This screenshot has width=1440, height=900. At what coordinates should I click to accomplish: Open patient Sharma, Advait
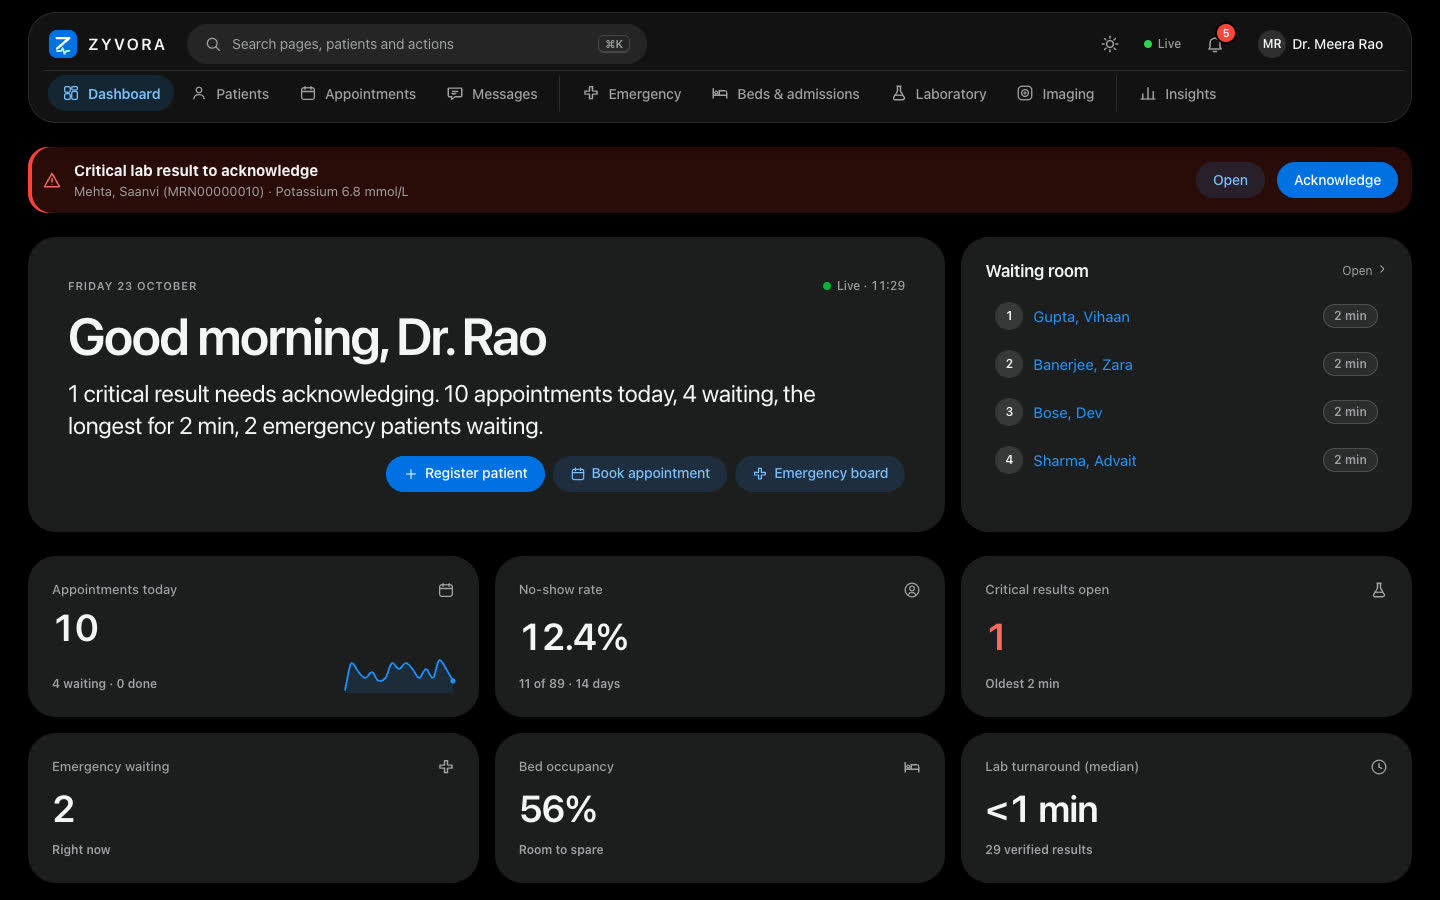[1085, 461]
